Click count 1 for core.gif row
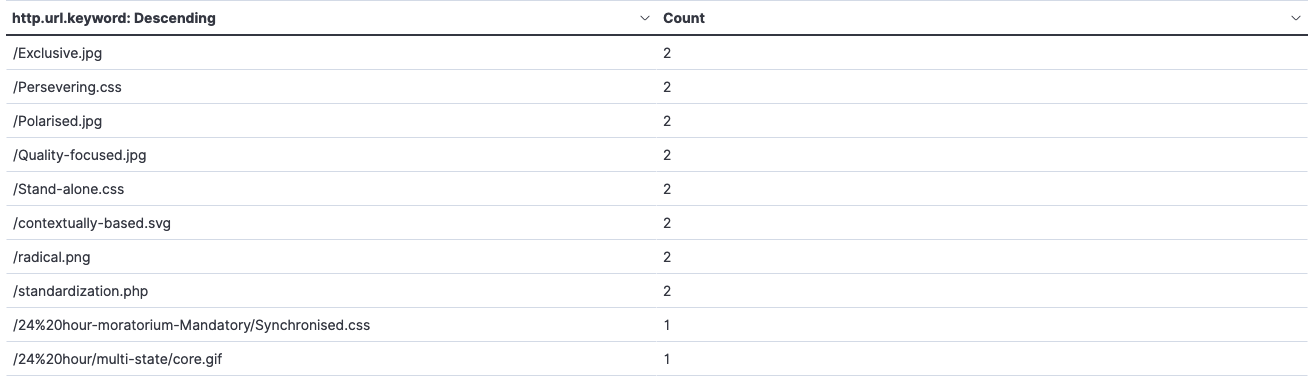 click(x=667, y=359)
